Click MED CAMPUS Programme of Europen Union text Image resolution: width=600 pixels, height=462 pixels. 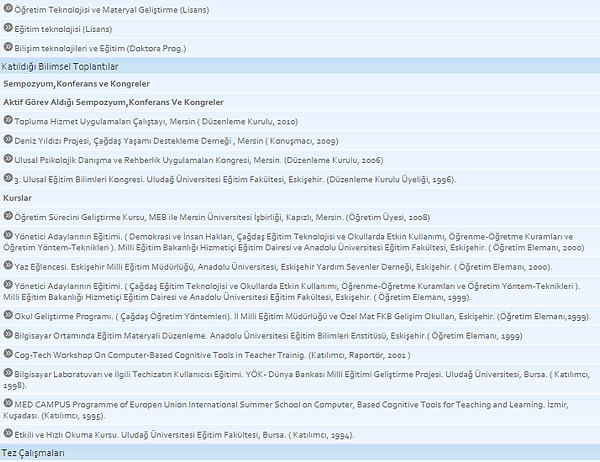(x=286, y=410)
